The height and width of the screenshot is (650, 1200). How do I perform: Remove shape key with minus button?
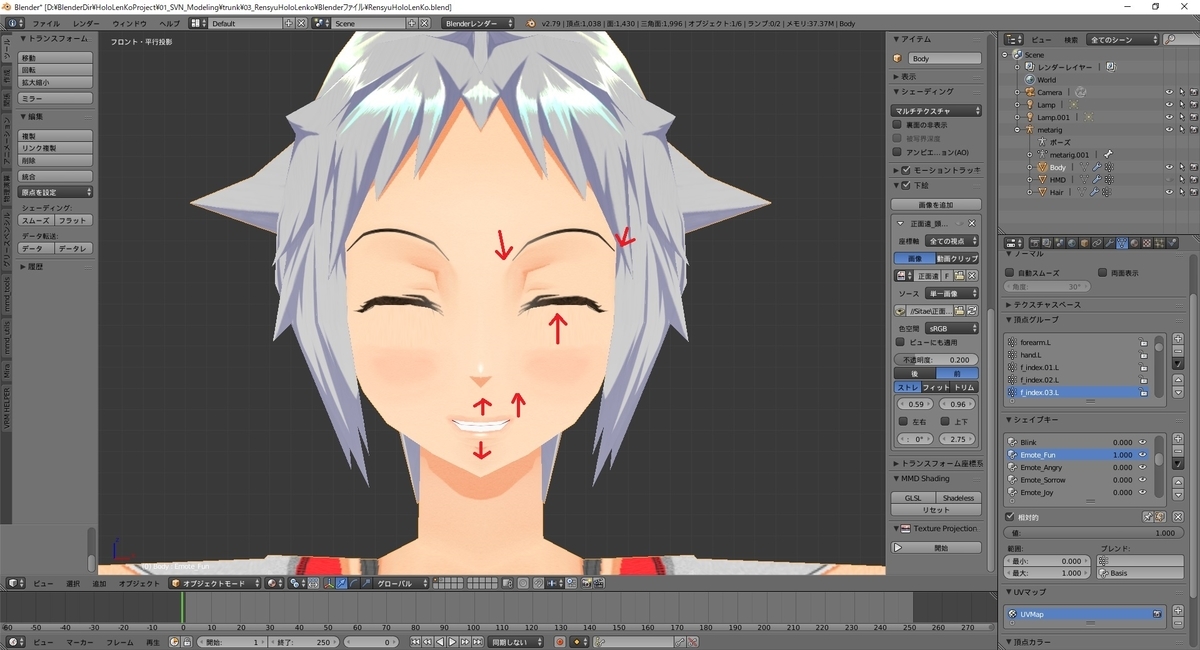[1177, 451]
